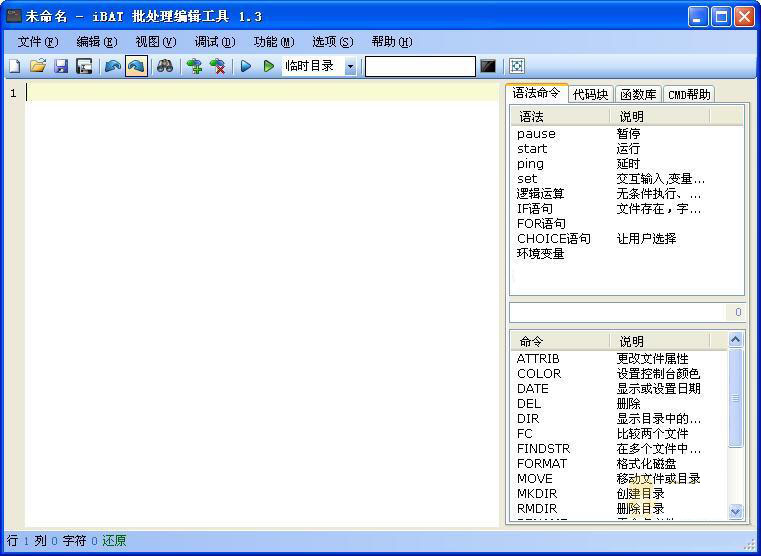Image resolution: width=761 pixels, height=556 pixels.
Task: Open a file with the folder icon
Action: pyautogui.click(x=37, y=66)
